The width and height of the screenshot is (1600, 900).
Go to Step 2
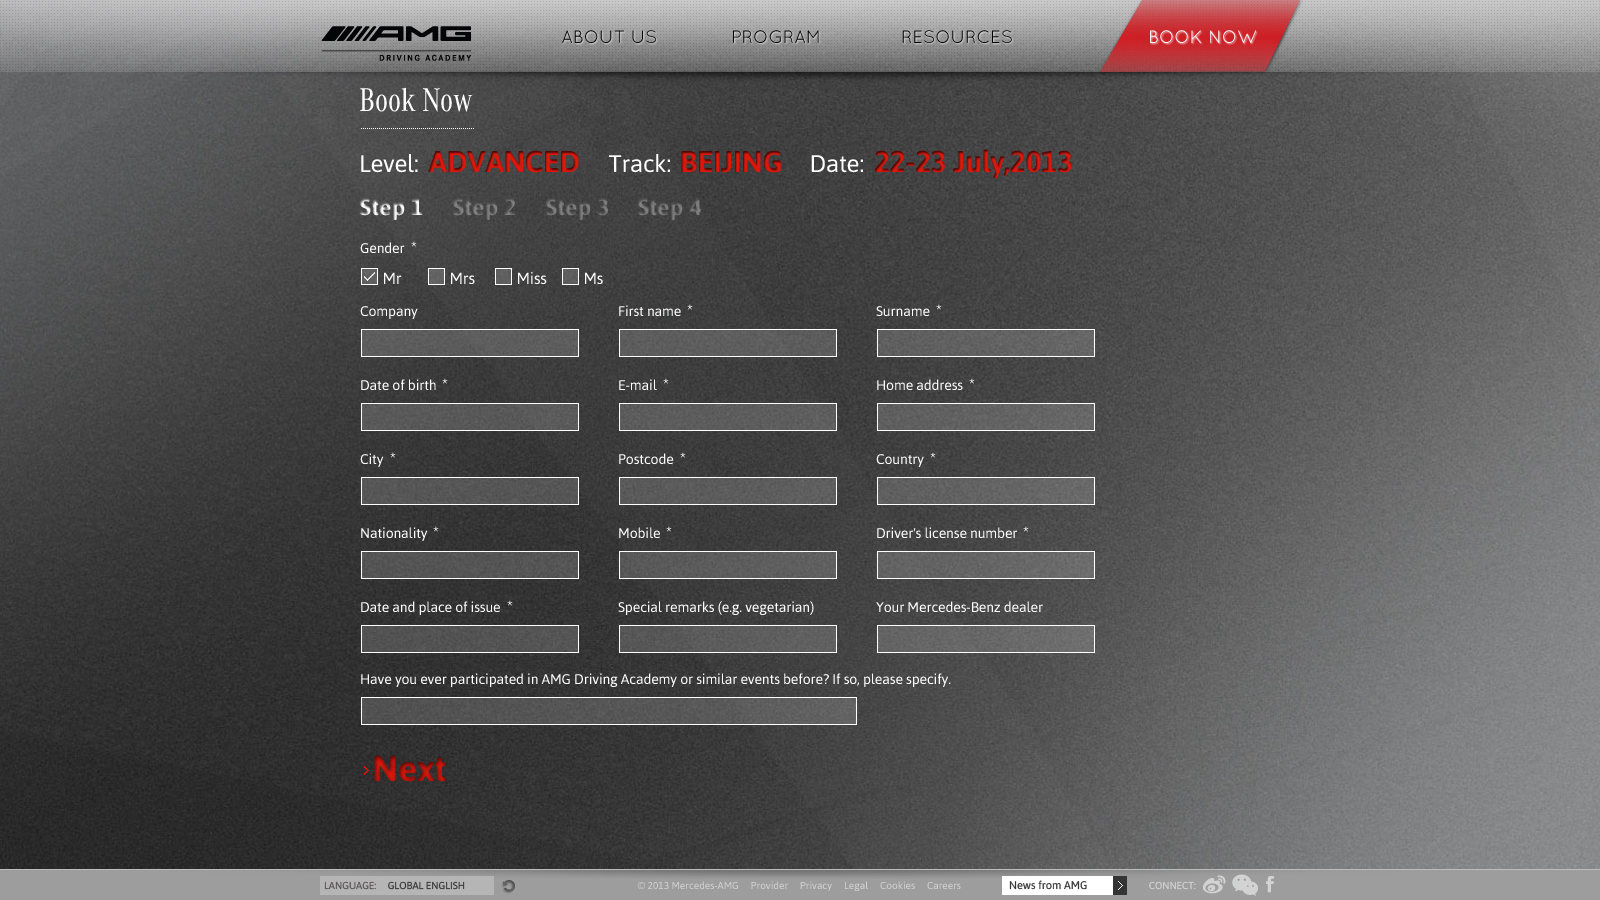pos(484,208)
